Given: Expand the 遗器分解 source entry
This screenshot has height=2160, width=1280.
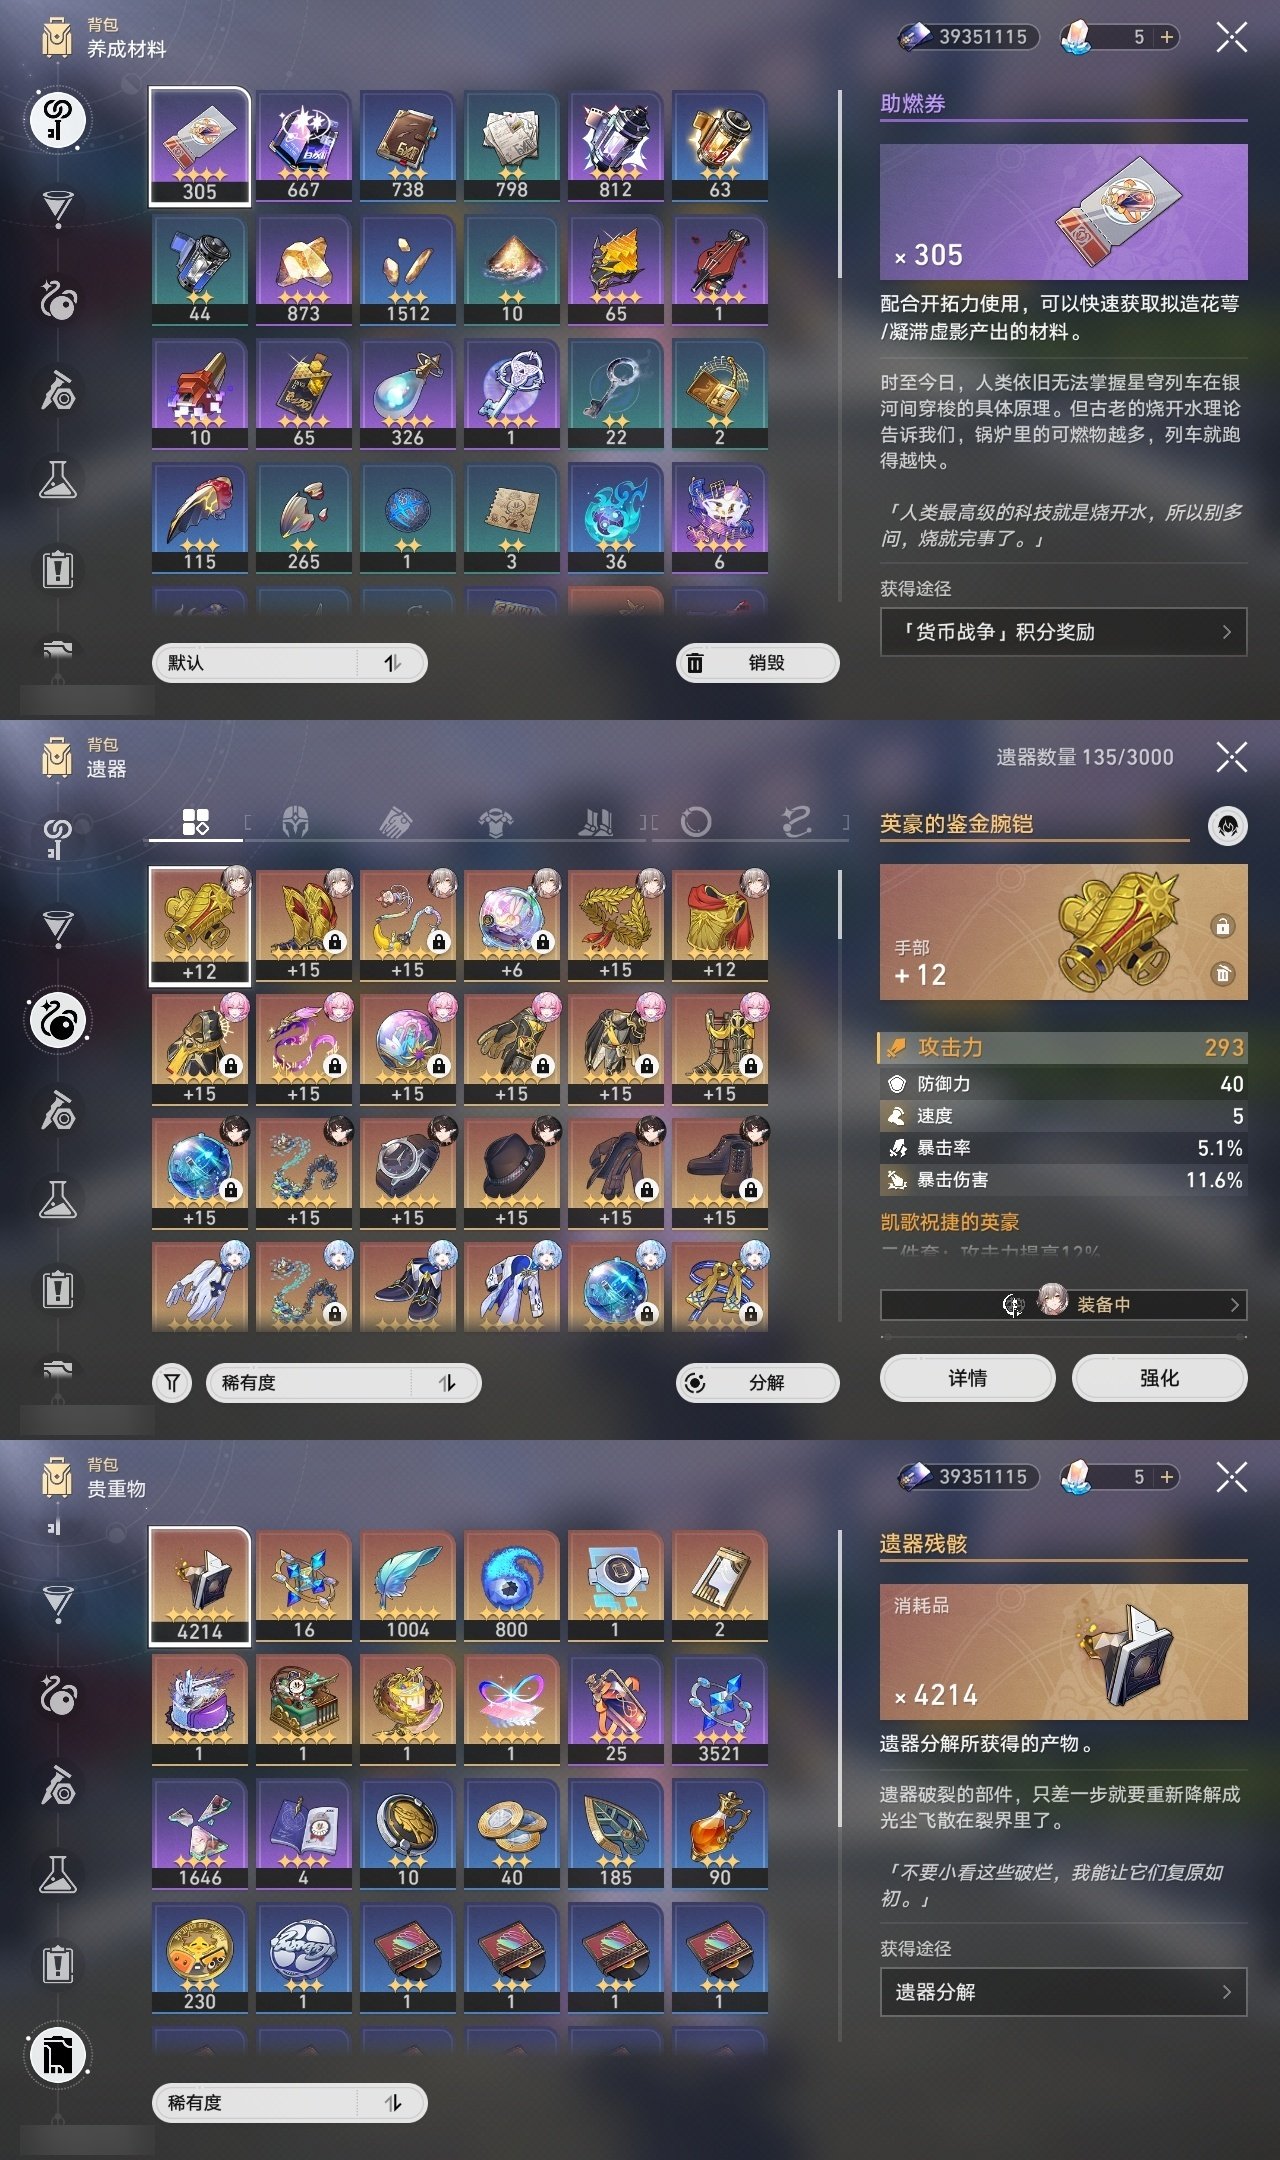Looking at the screenshot, I should click(1063, 1992).
